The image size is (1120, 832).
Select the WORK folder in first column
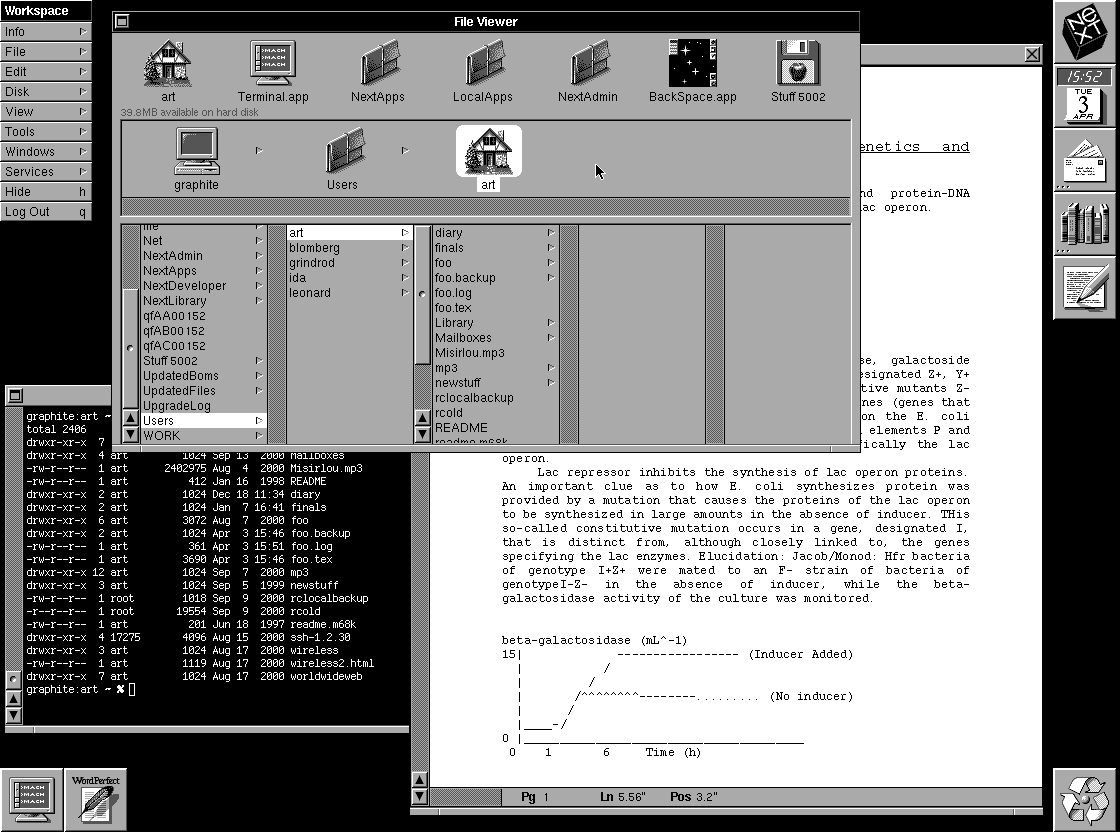tap(204, 436)
